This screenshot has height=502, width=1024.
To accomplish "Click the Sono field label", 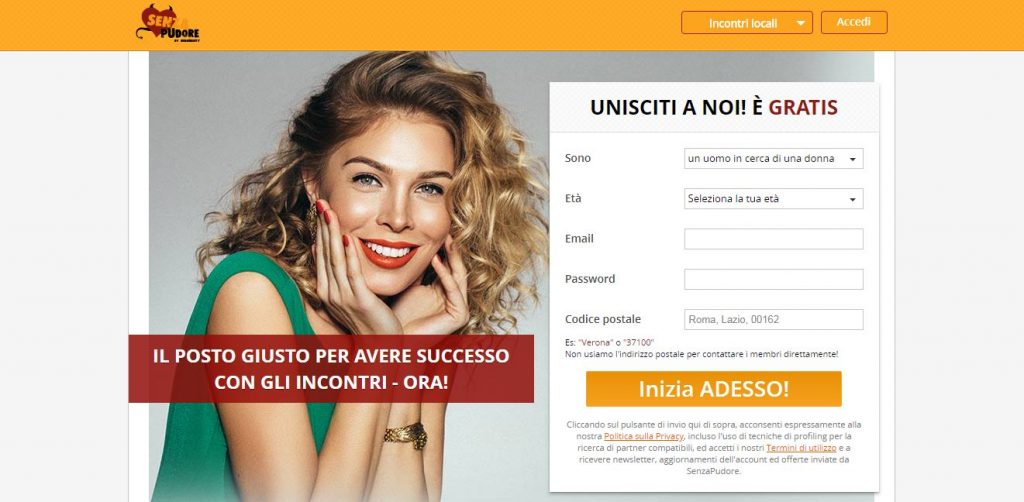I will coord(577,158).
